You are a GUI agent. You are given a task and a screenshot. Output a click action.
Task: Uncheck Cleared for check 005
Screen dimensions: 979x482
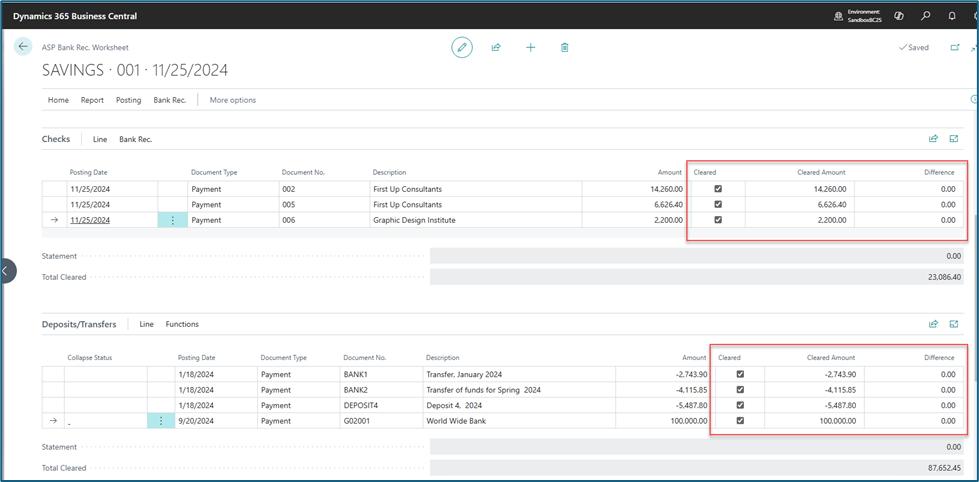(718, 204)
